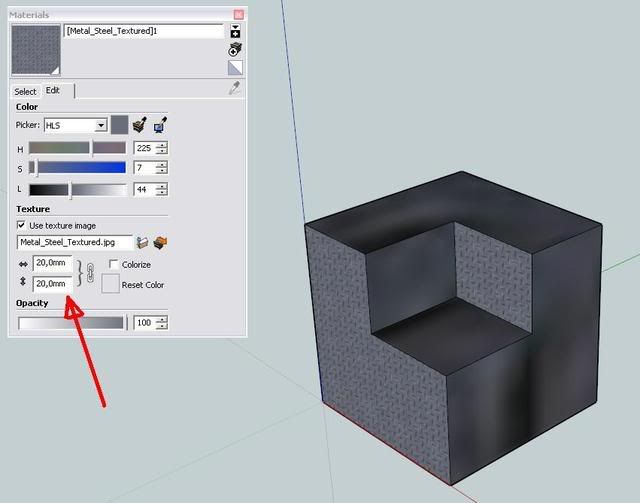Screen dimensions: 640x503
Task: Toggle the lock aspect ratio chain icon
Action: point(88,273)
